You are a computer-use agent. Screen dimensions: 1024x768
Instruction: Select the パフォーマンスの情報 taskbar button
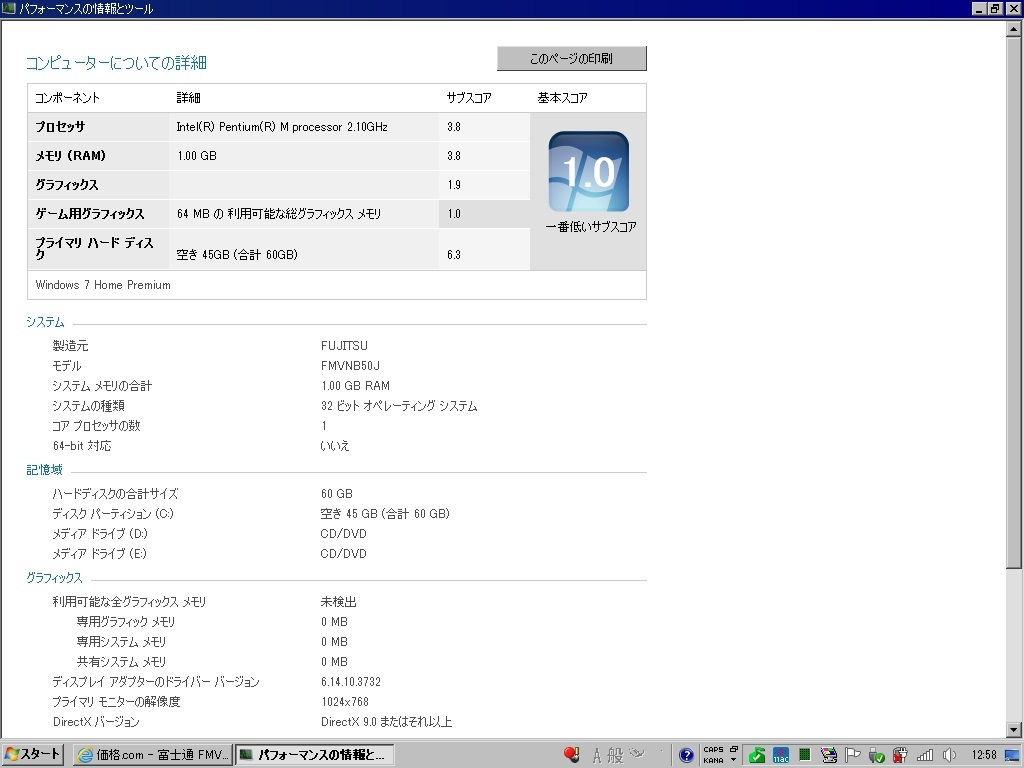tap(313, 755)
